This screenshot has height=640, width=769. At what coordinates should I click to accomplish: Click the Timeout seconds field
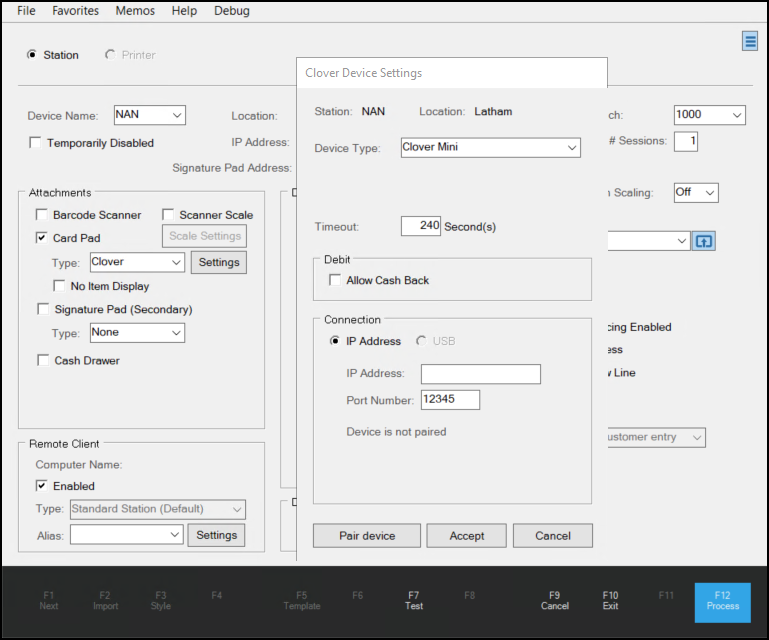[x=421, y=226]
